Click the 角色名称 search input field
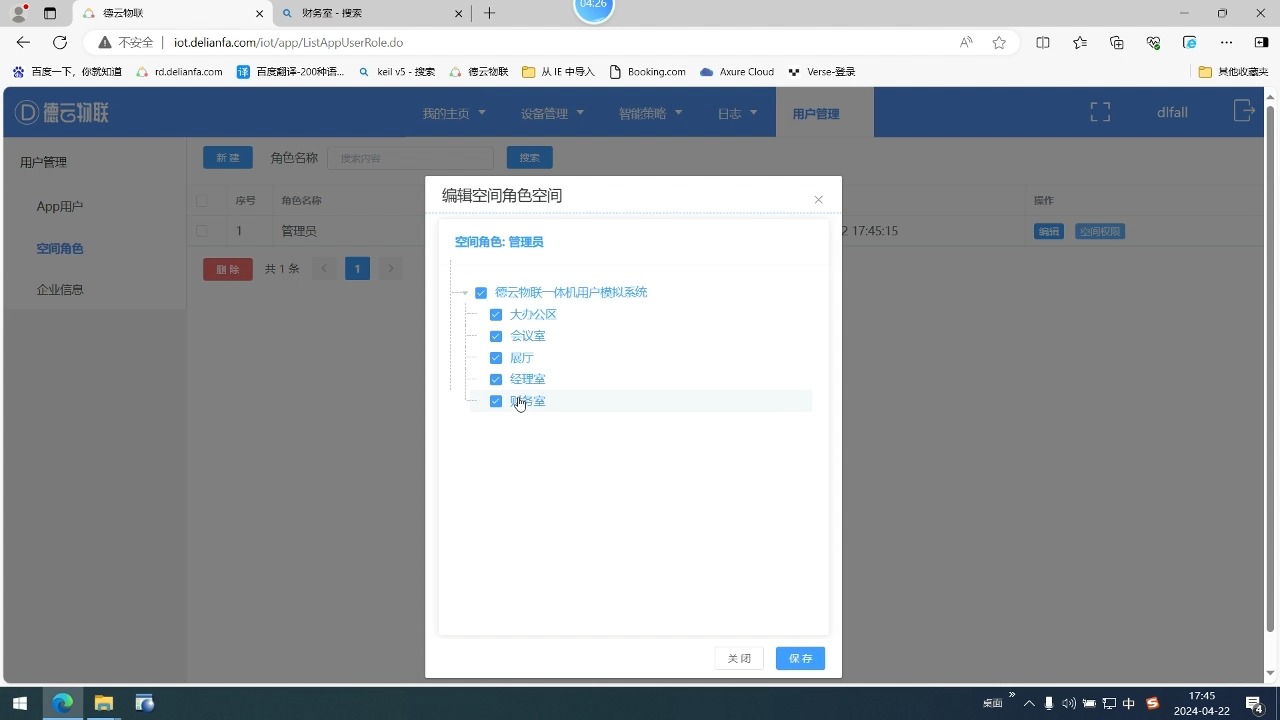 point(410,158)
